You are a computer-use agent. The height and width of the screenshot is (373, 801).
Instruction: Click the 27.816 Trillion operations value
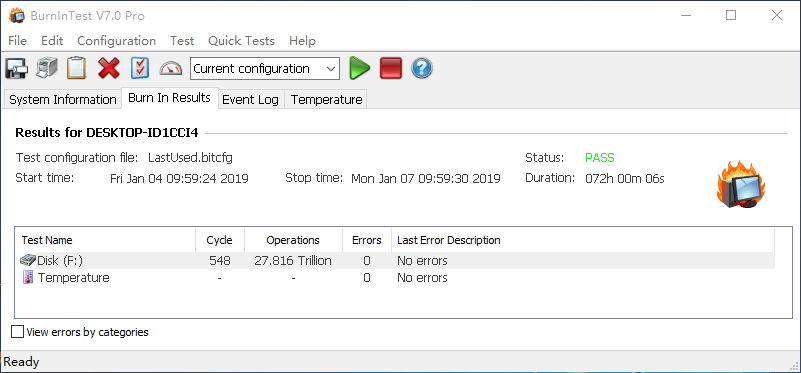(293, 261)
